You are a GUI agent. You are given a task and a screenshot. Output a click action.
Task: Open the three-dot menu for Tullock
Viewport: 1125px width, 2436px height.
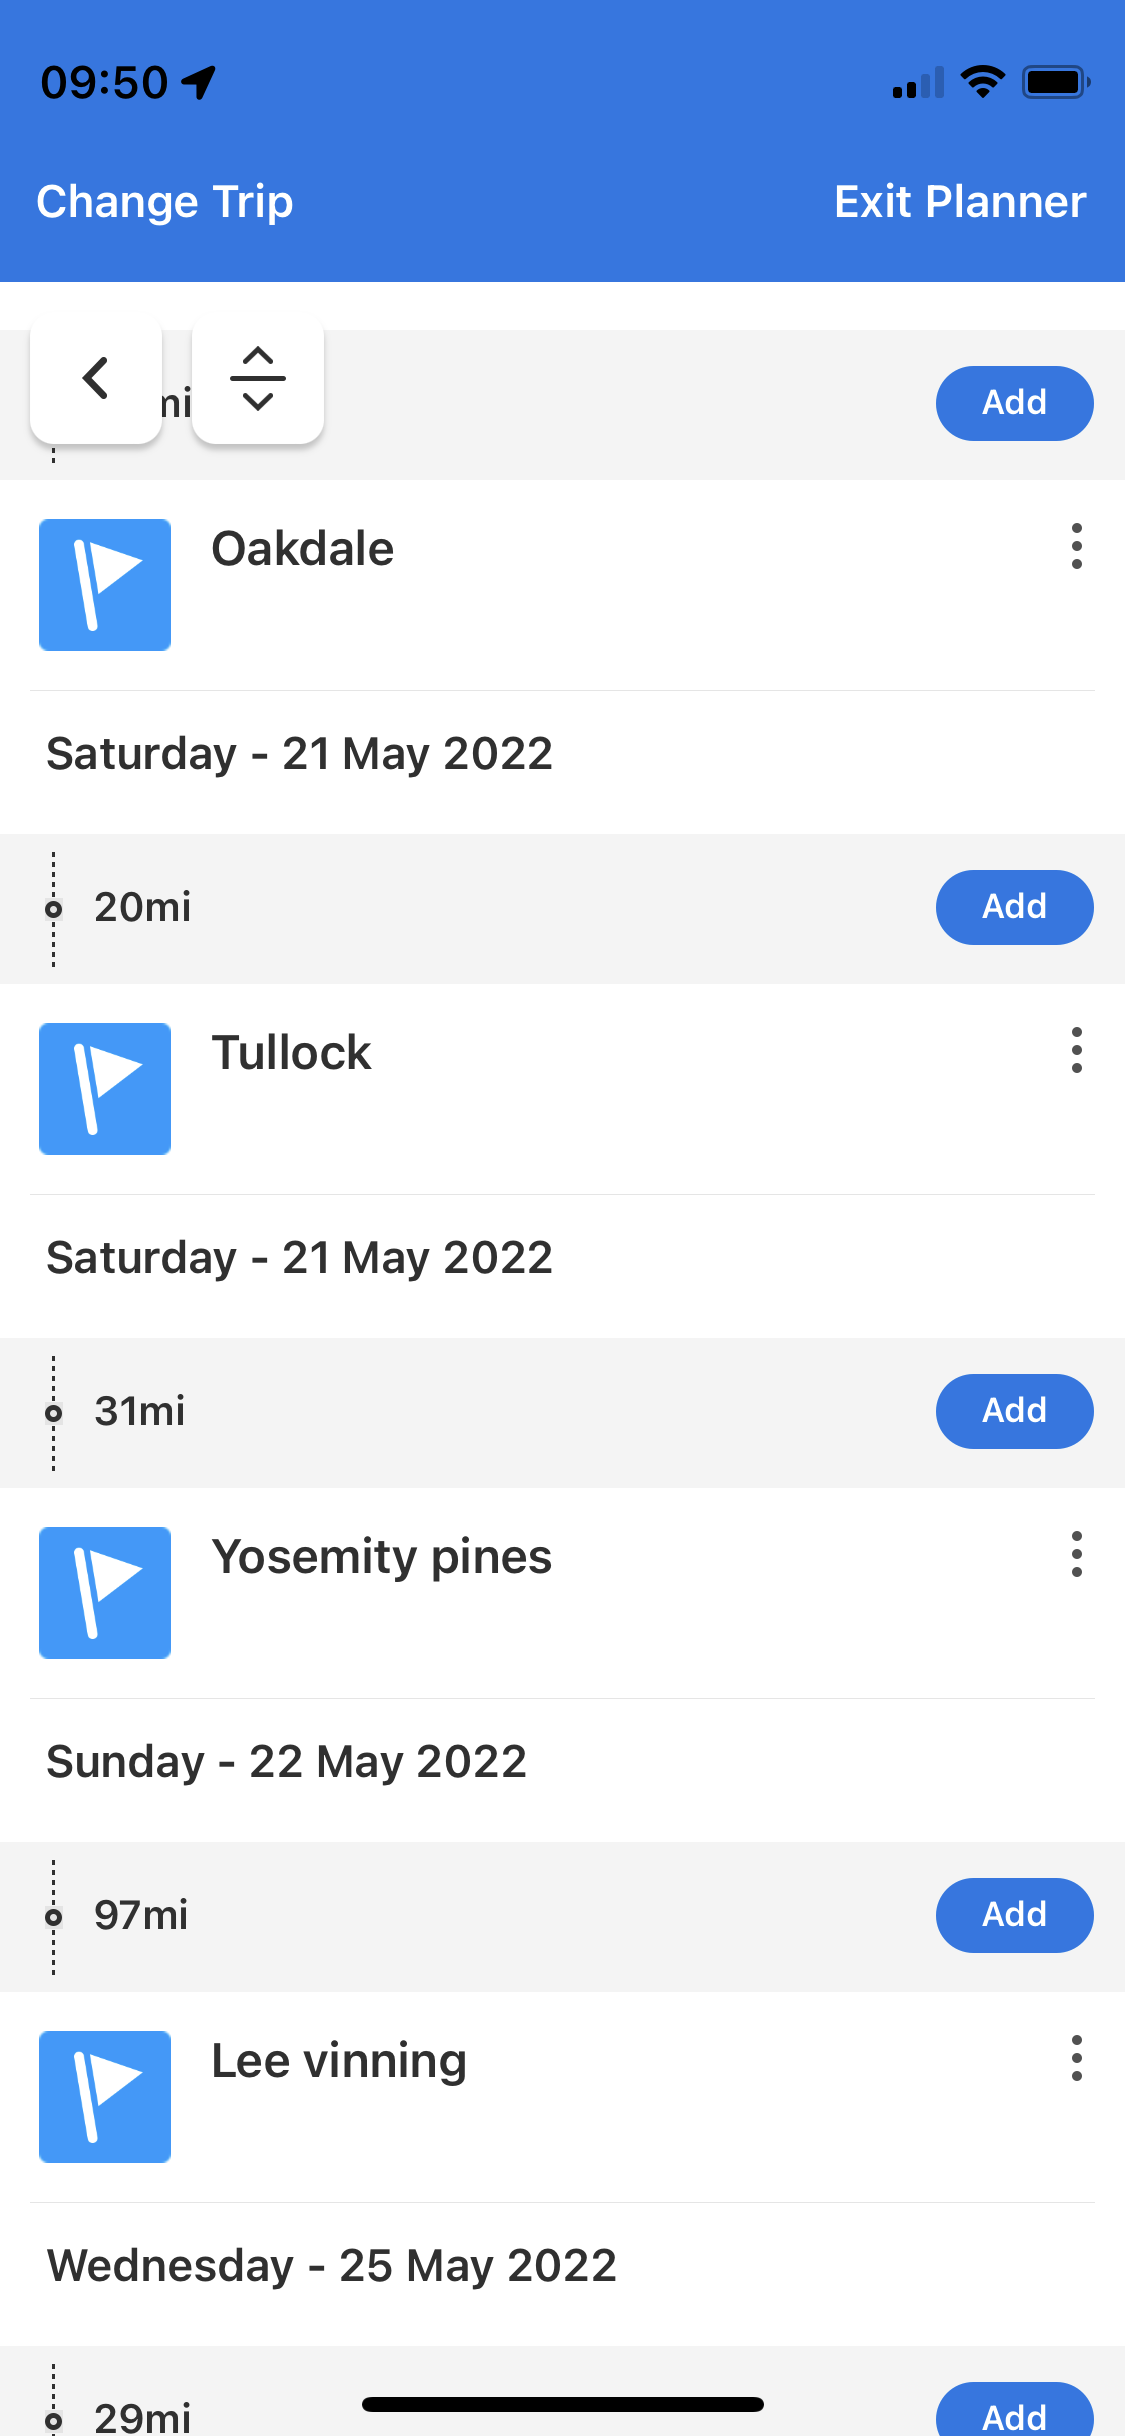[1076, 1051]
